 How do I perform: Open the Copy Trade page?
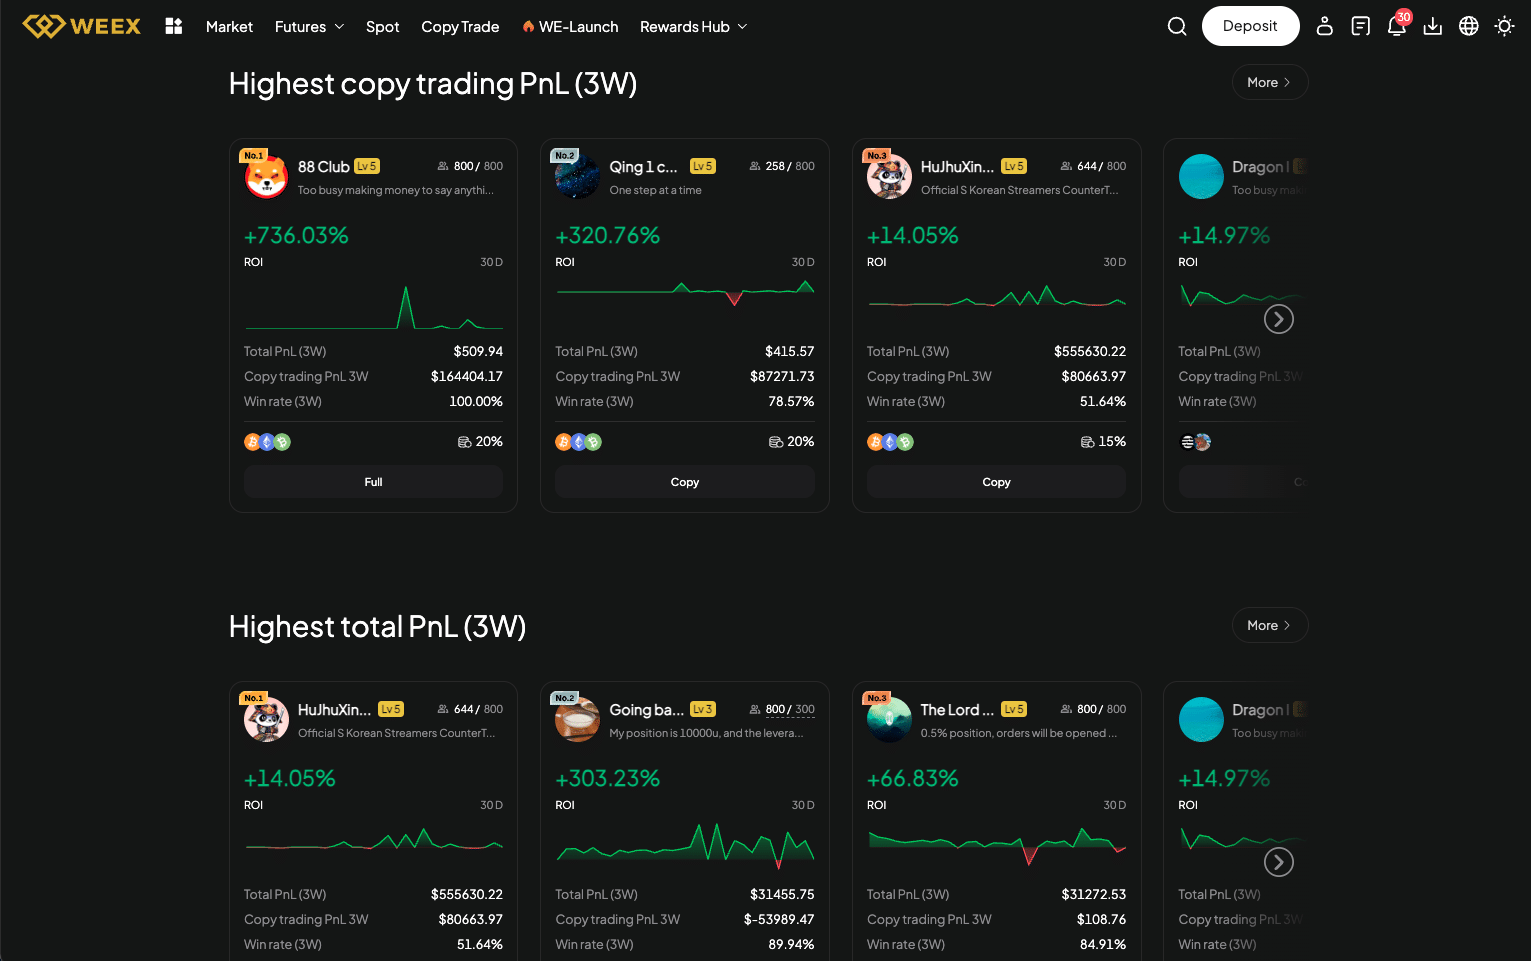click(x=460, y=27)
